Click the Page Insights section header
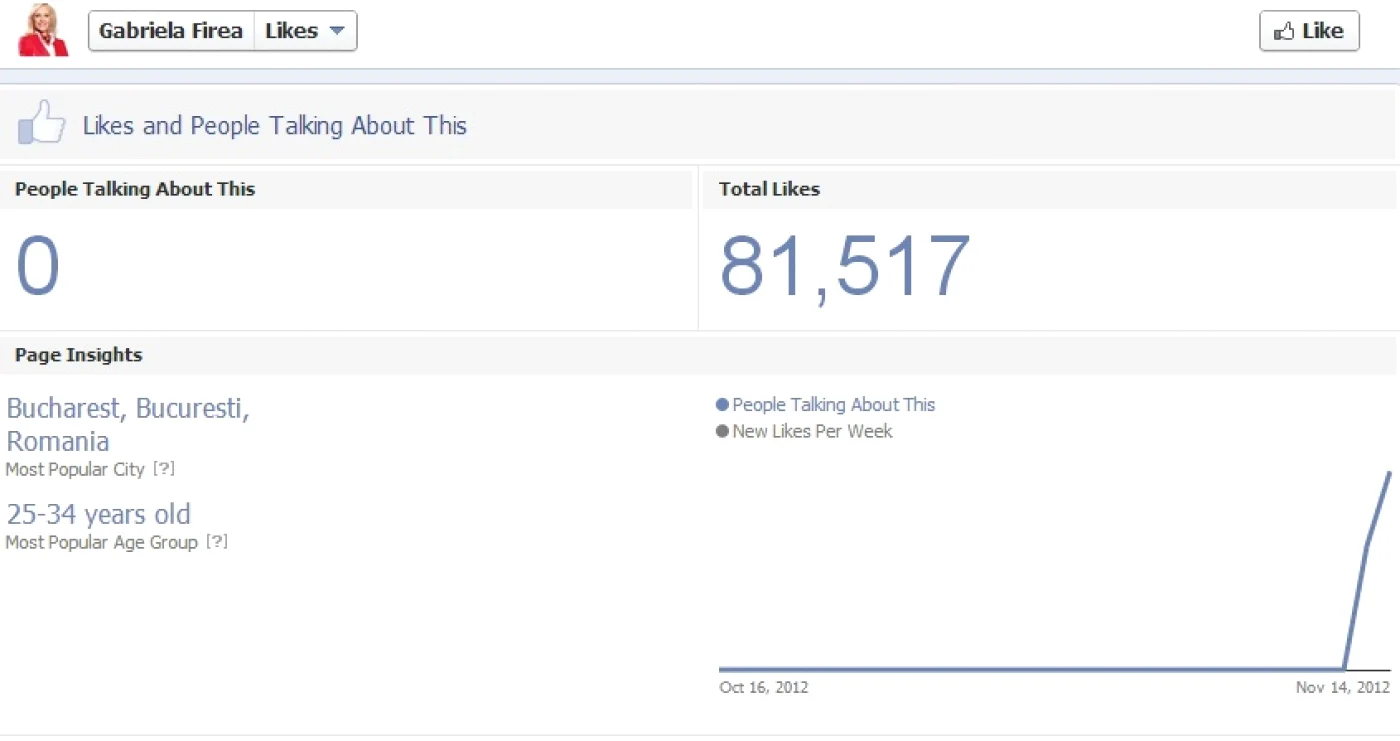The width and height of the screenshot is (1400, 741). pos(78,355)
